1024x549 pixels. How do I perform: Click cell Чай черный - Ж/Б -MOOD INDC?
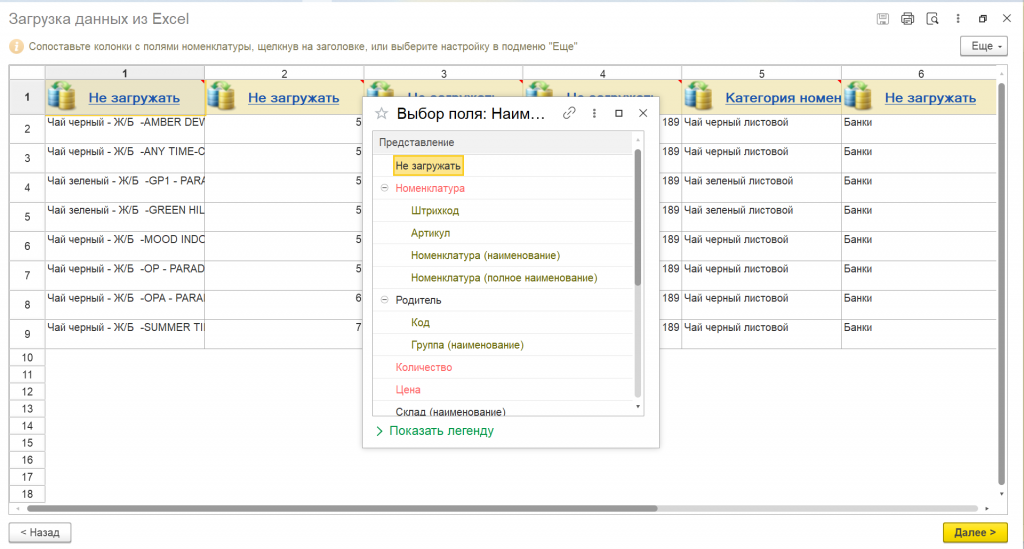(x=125, y=246)
